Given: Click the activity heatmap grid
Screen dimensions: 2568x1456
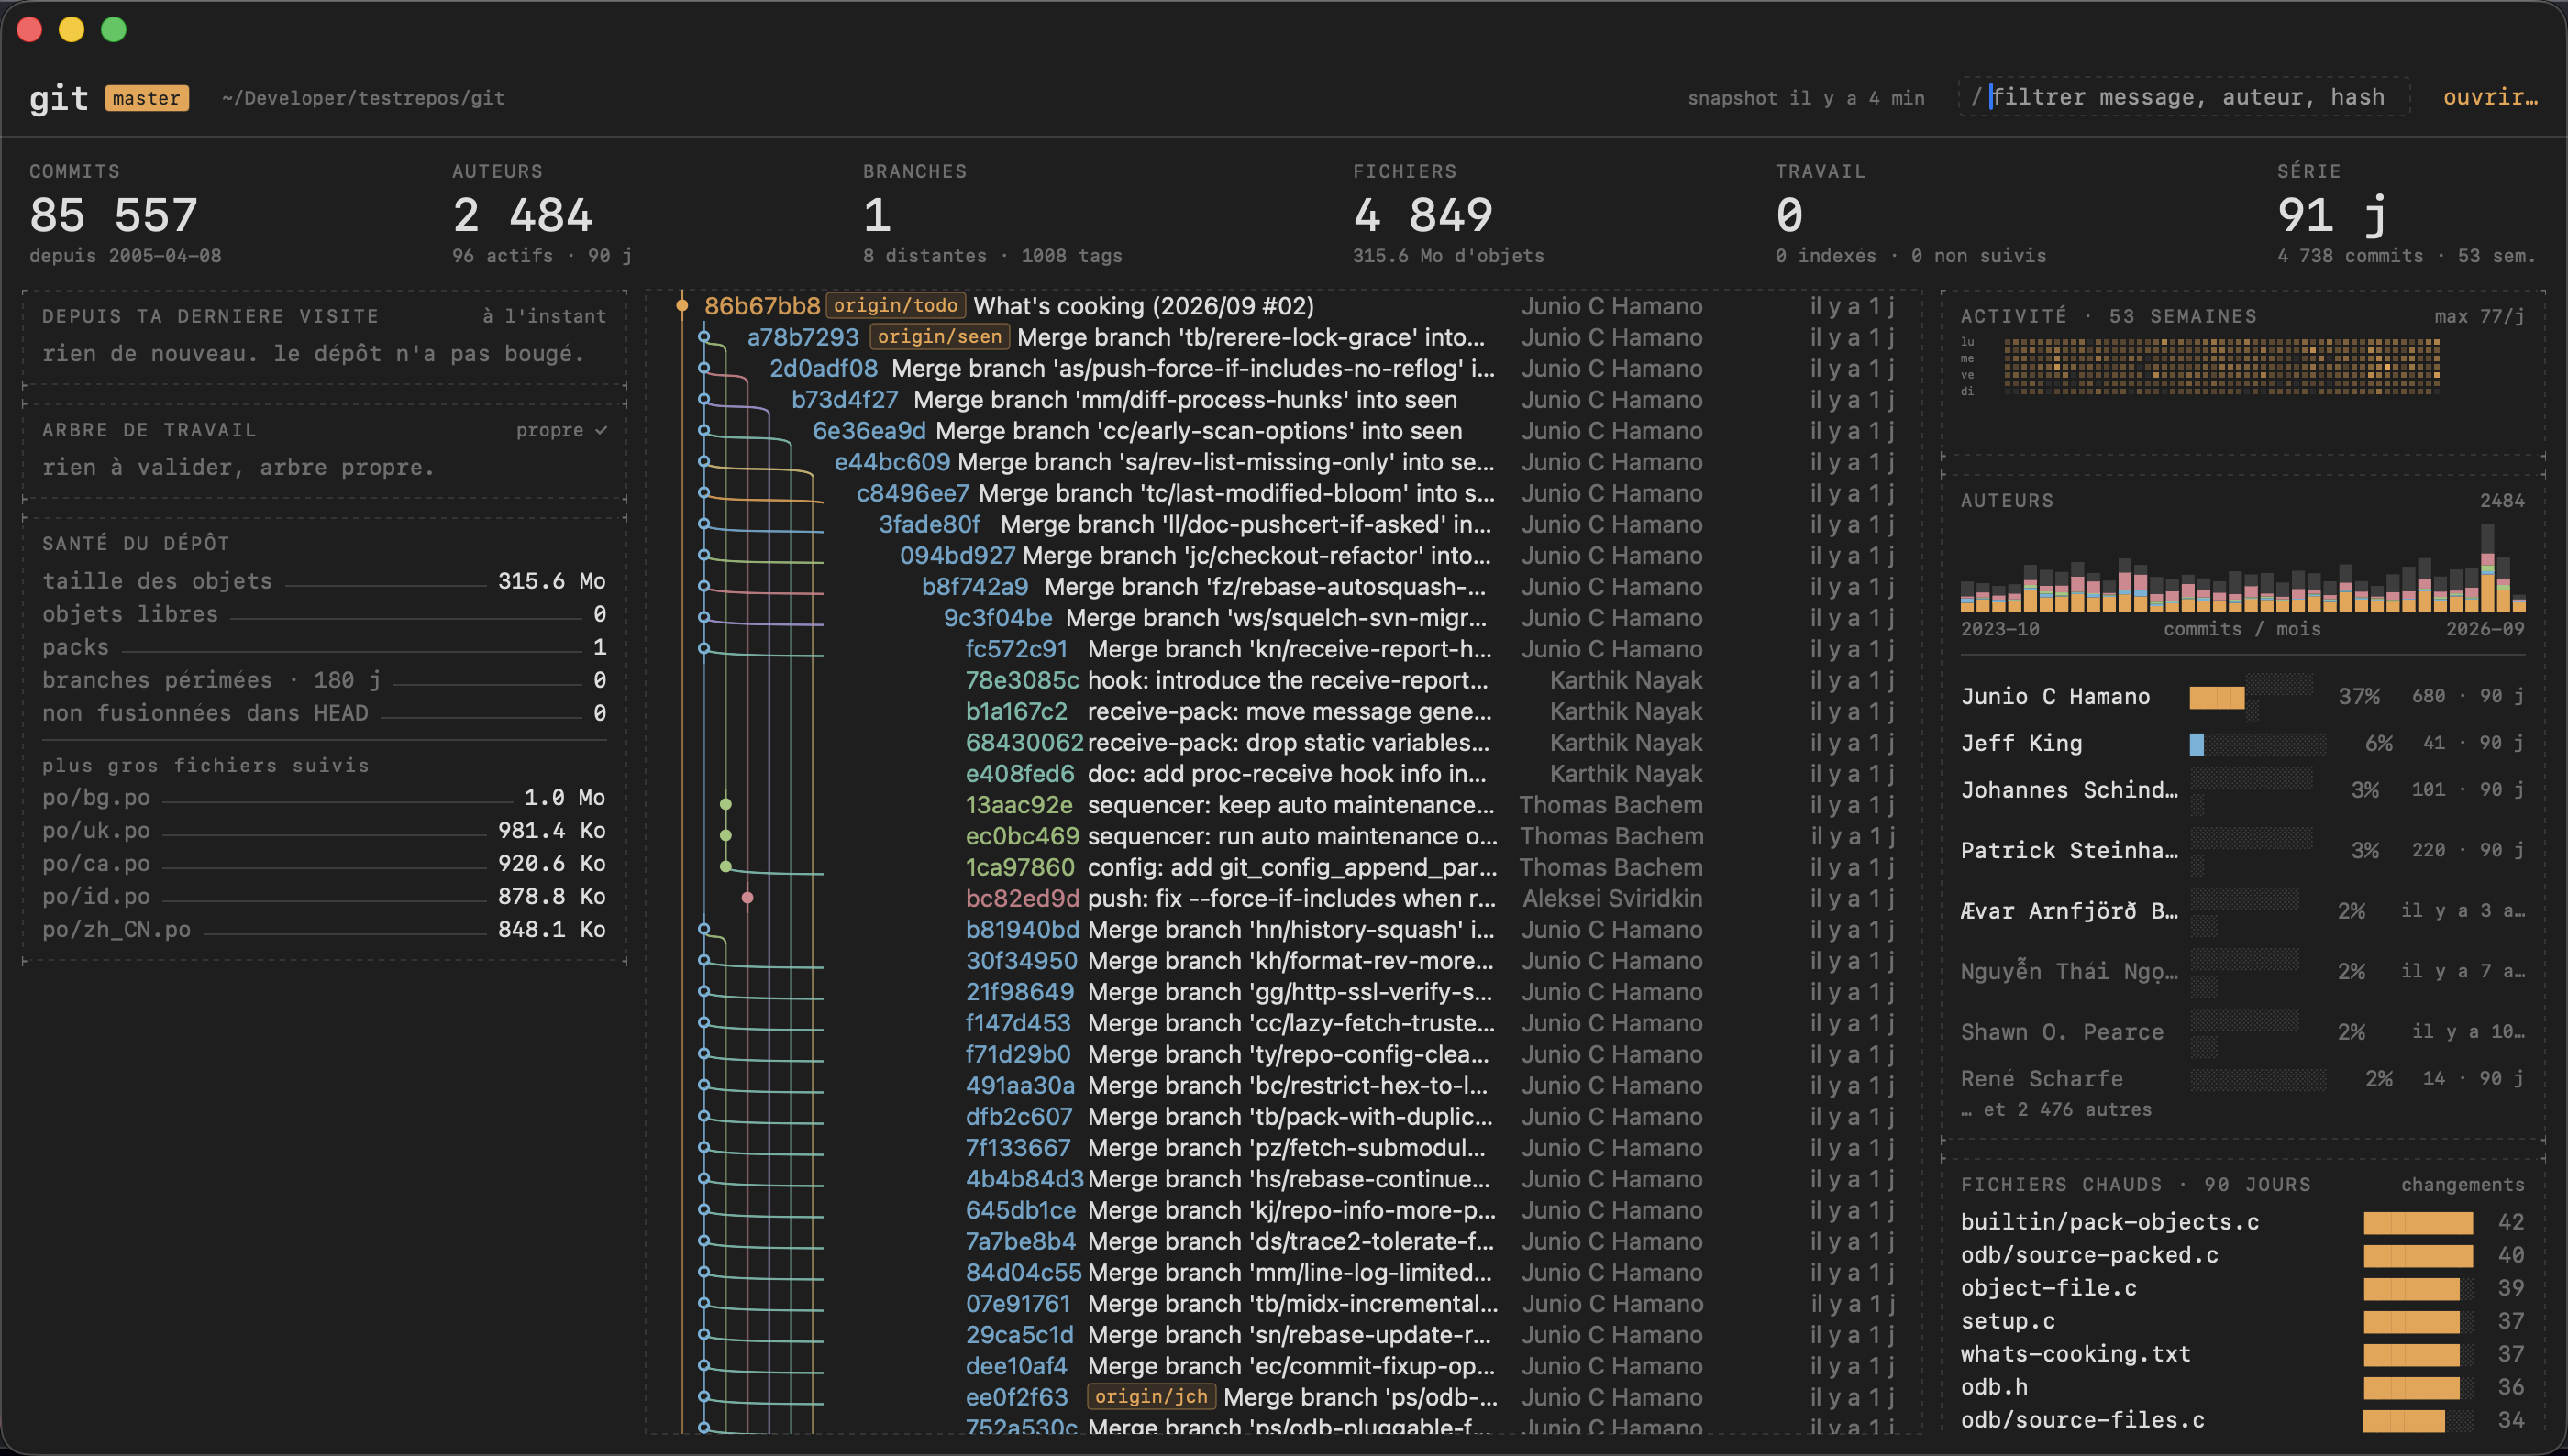Looking at the screenshot, I should (2222, 366).
